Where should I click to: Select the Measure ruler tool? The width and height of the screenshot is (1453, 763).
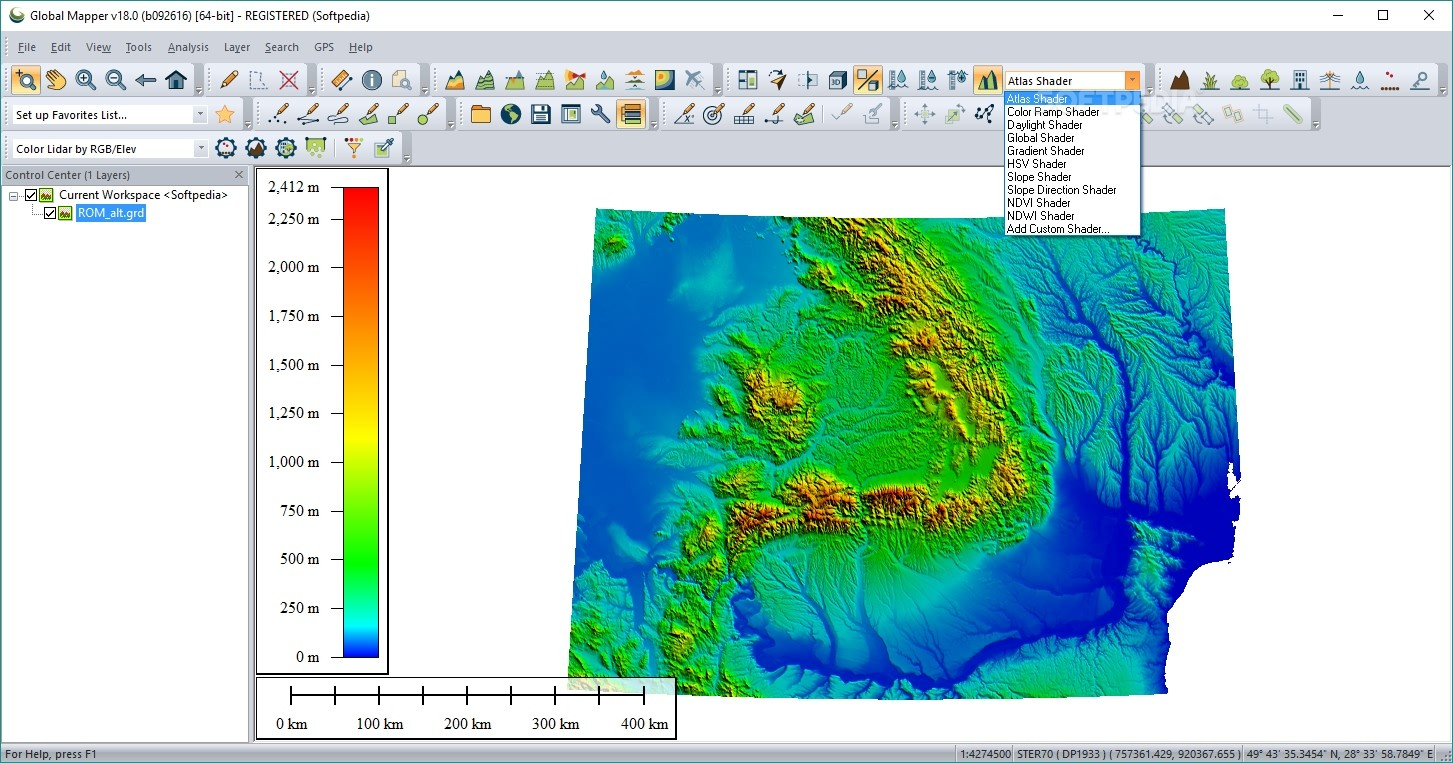[x=341, y=80]
